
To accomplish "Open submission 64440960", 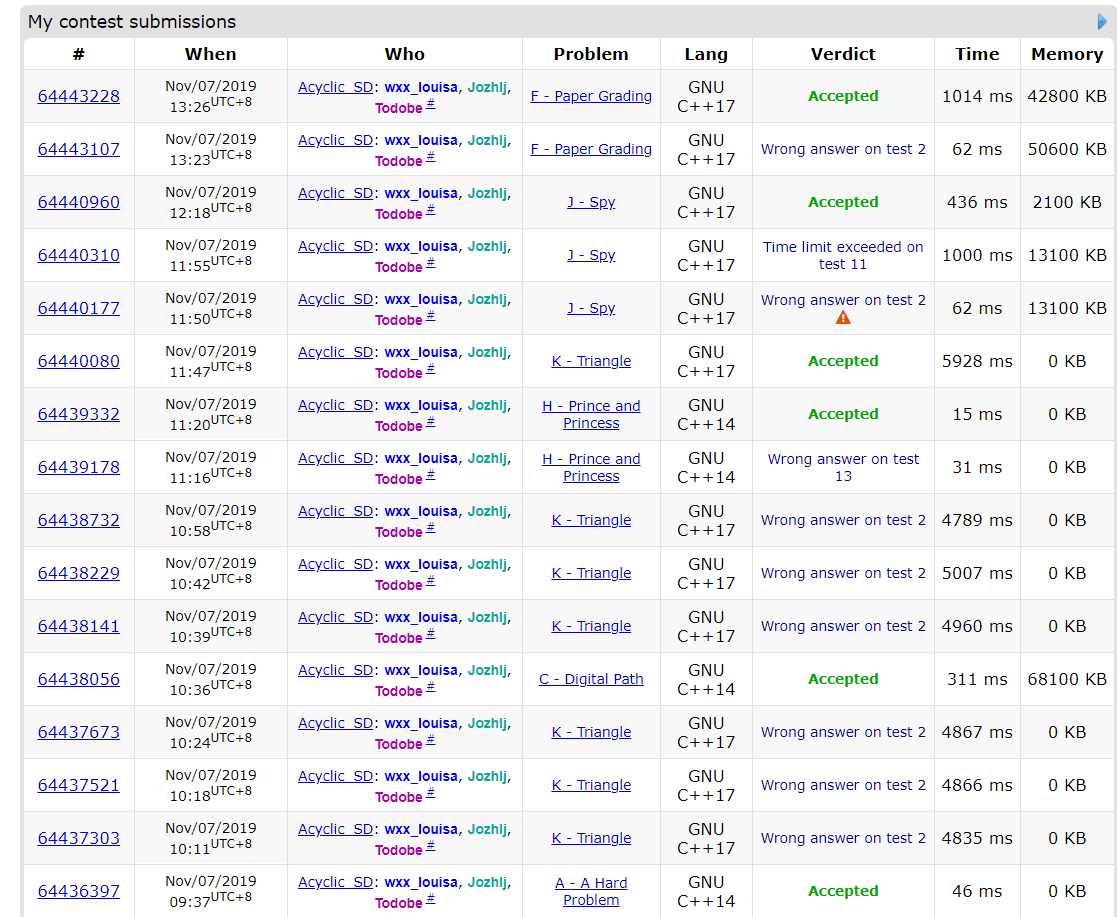I will [79, 202].
